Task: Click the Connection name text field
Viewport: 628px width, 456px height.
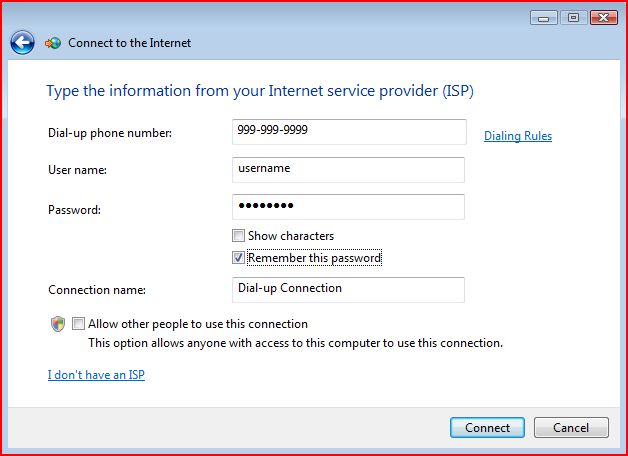Action: (348, 289)
